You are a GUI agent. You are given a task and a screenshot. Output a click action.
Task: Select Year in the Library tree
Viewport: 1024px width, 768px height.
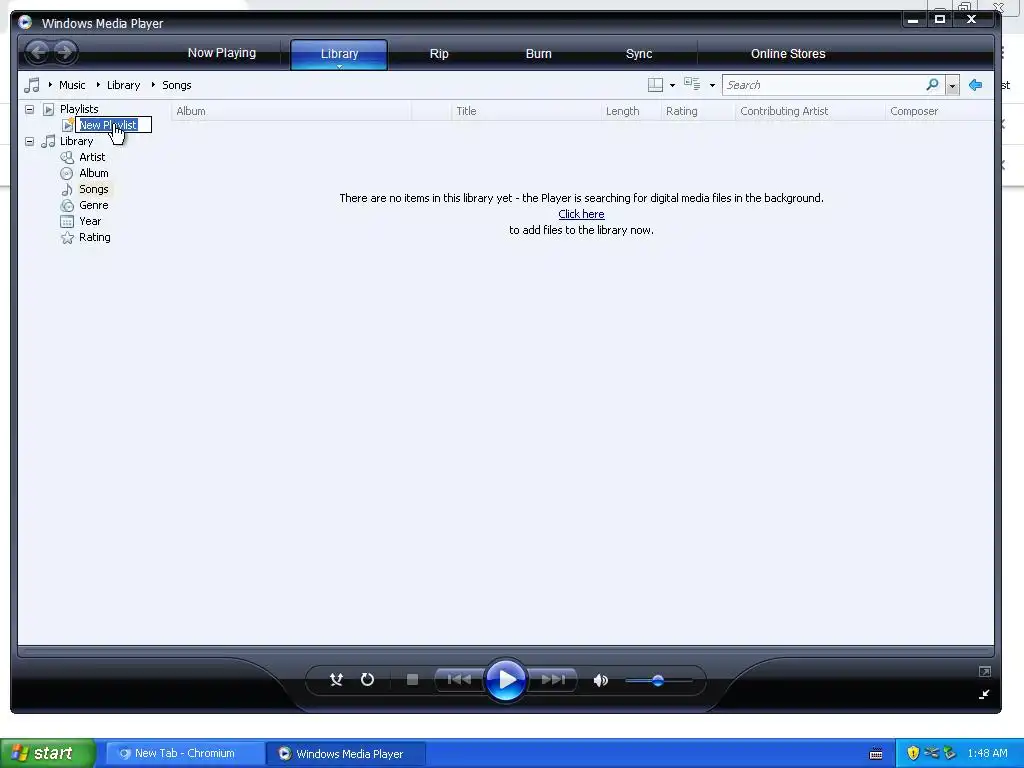point(90,221)
